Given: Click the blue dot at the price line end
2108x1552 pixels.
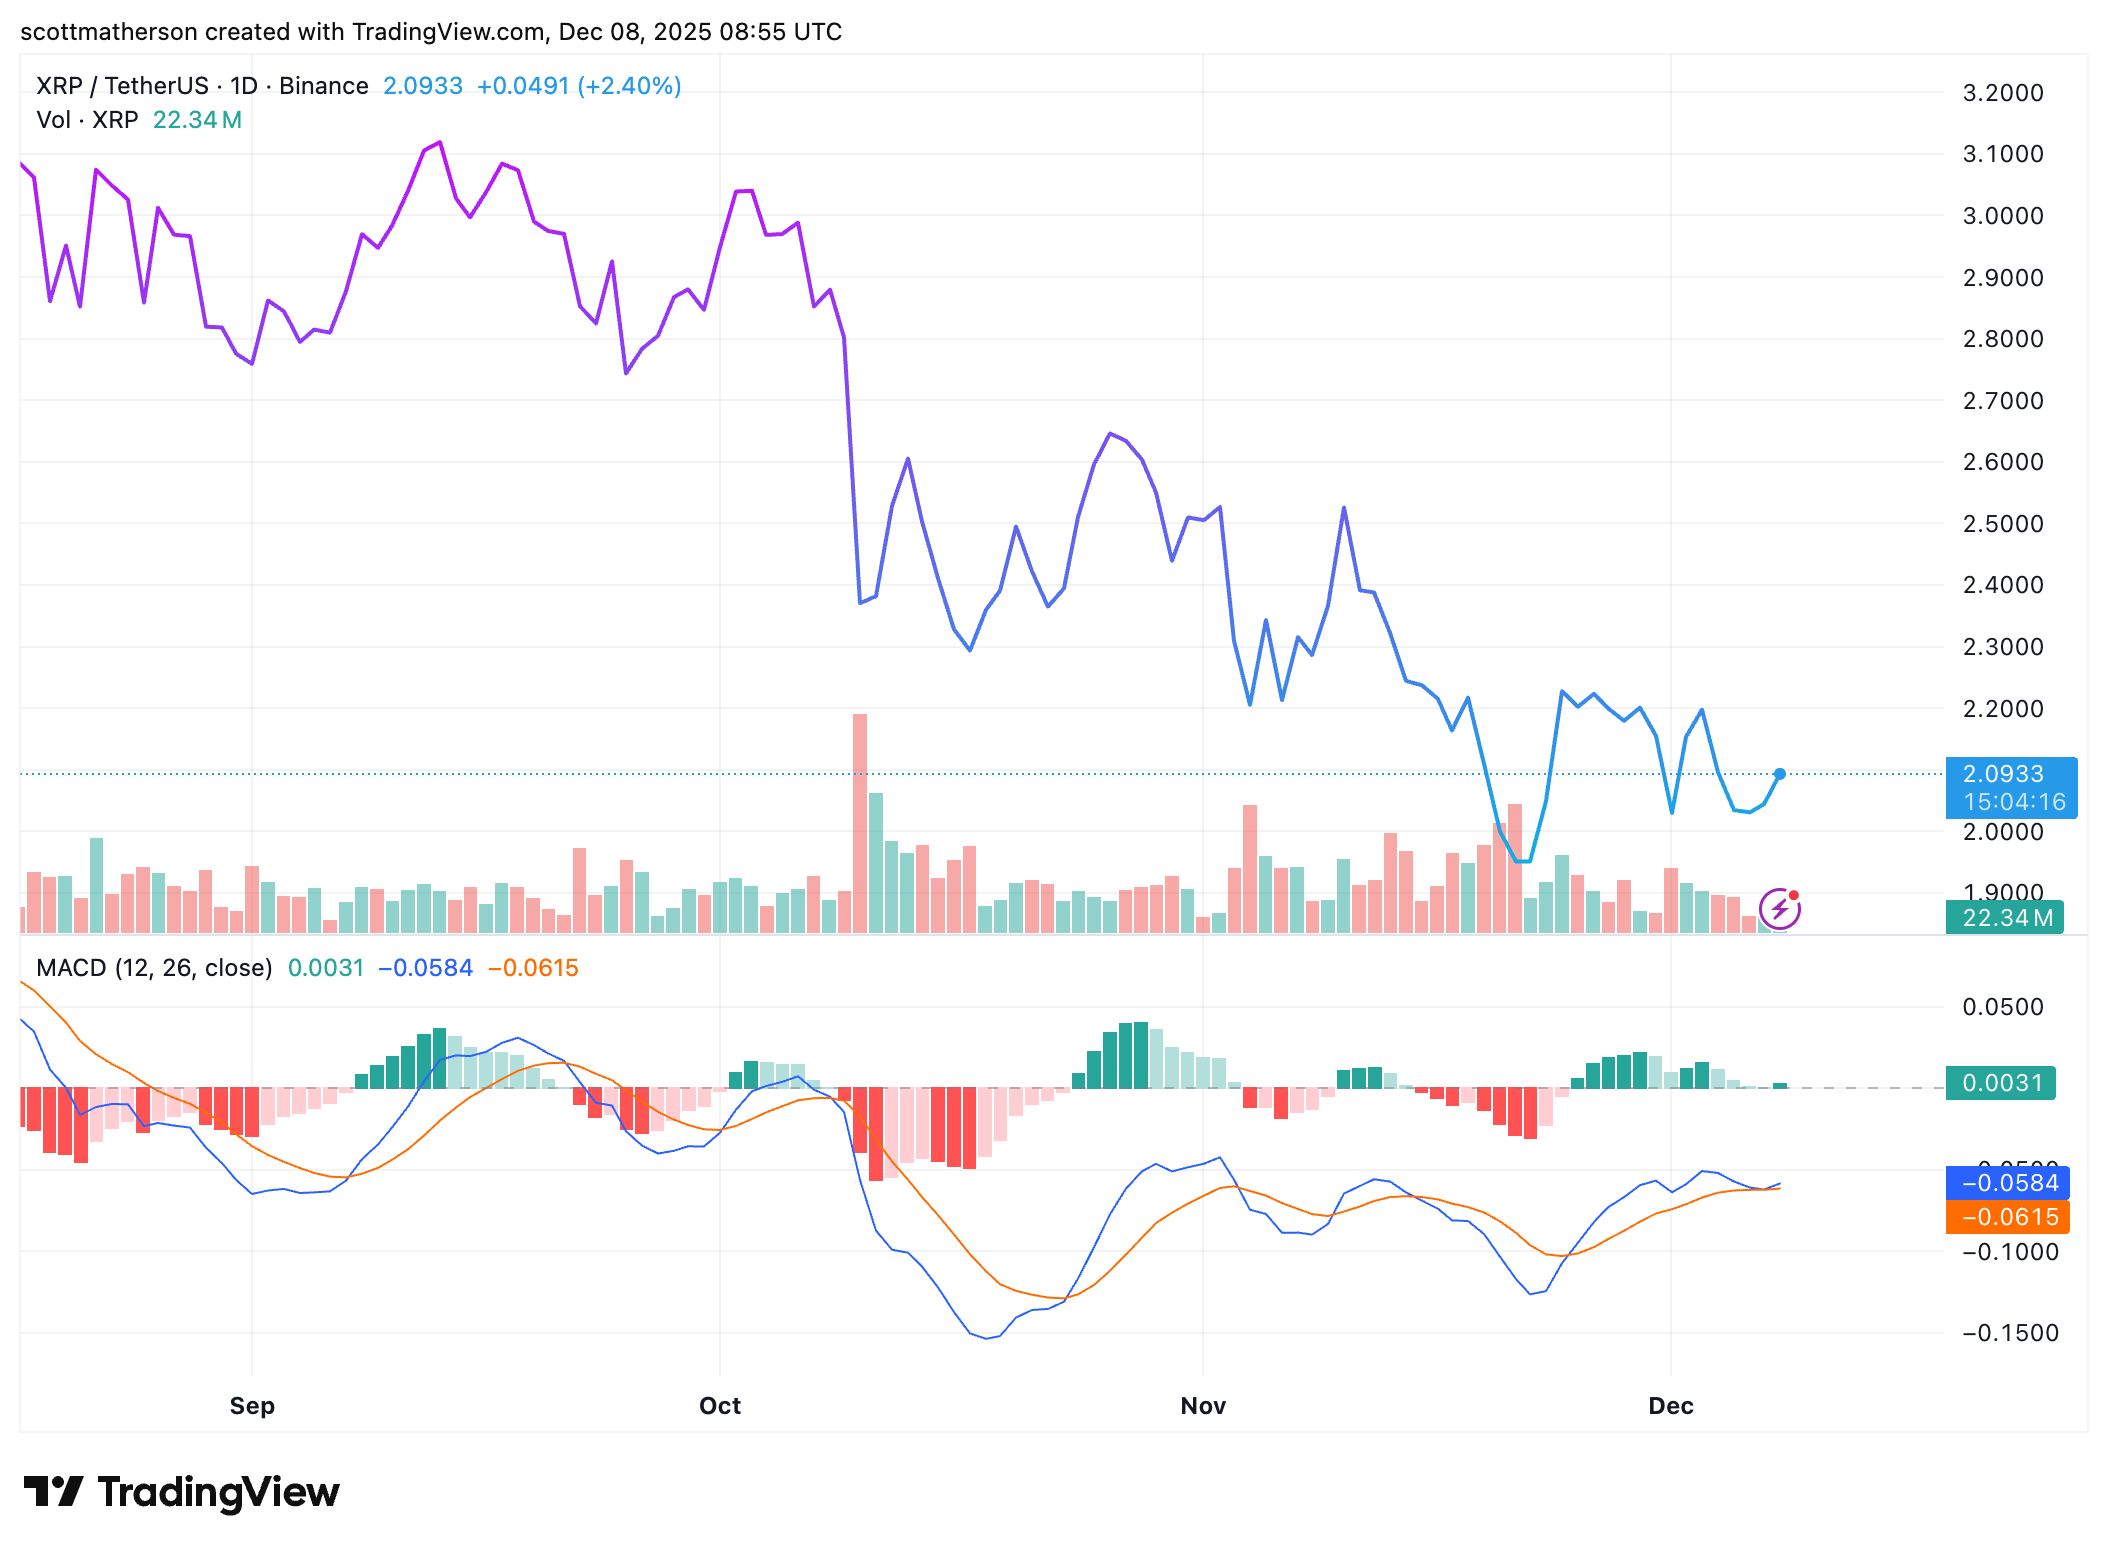Looking at the screenshot, I should click(x=1779, y=774).
